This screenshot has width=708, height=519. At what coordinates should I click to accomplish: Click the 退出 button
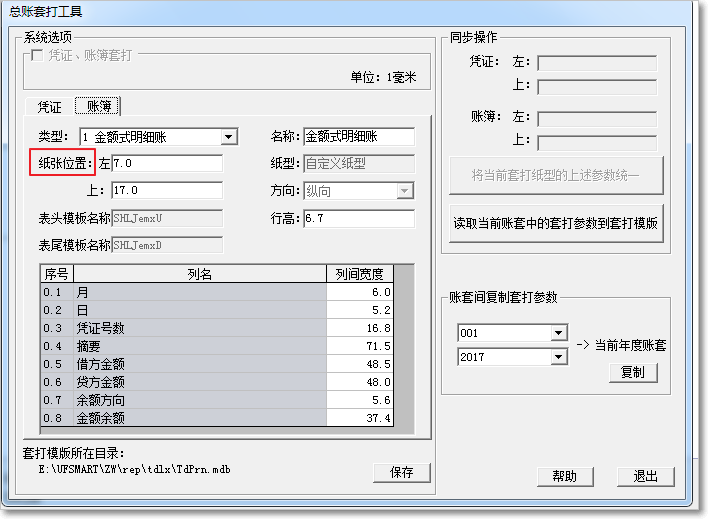click(x=646, y=476)
